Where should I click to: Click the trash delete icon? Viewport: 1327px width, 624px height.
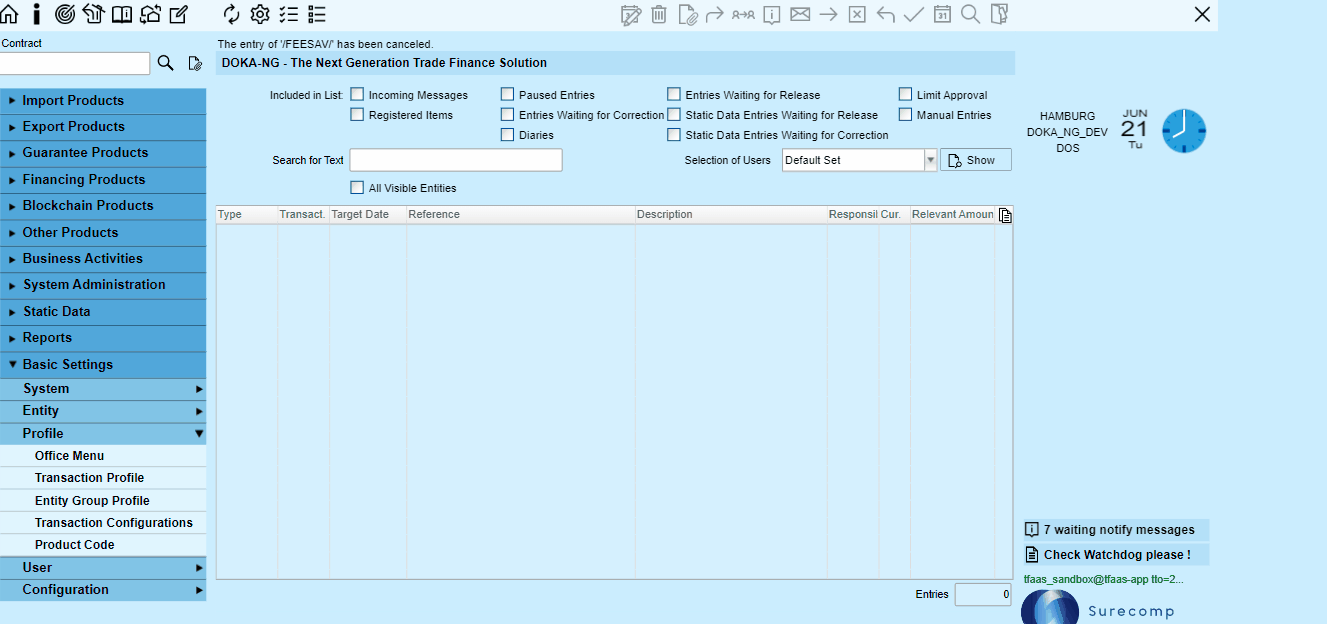(x=659, y=14)
